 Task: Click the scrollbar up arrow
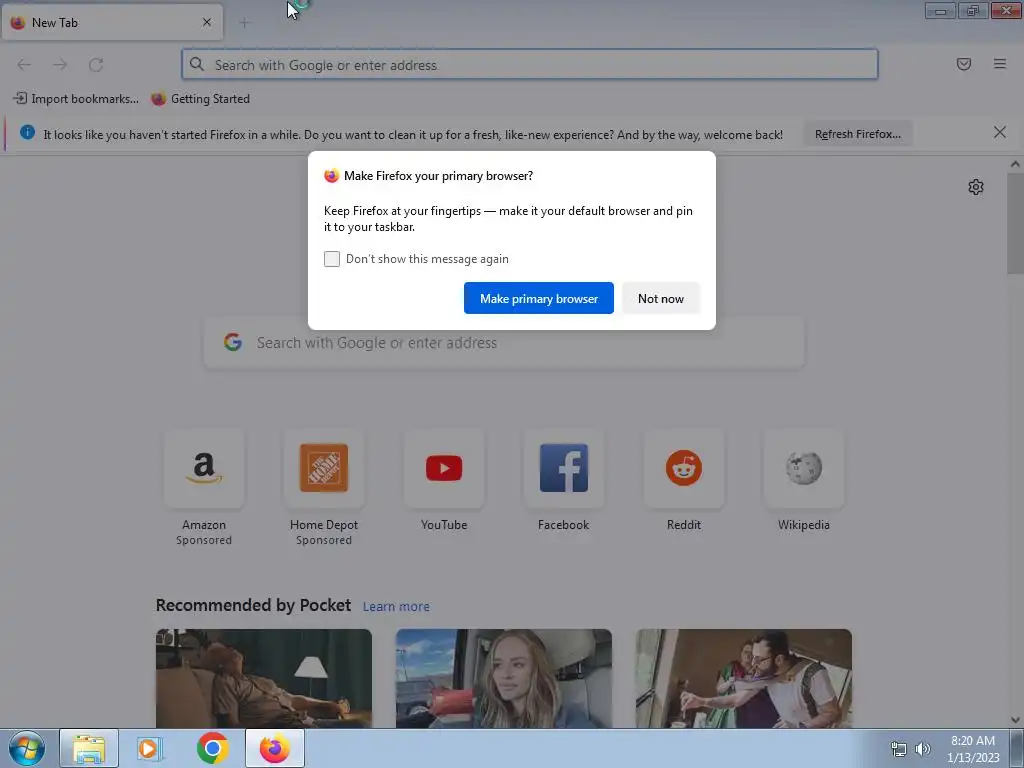(x=1015, y=165)
